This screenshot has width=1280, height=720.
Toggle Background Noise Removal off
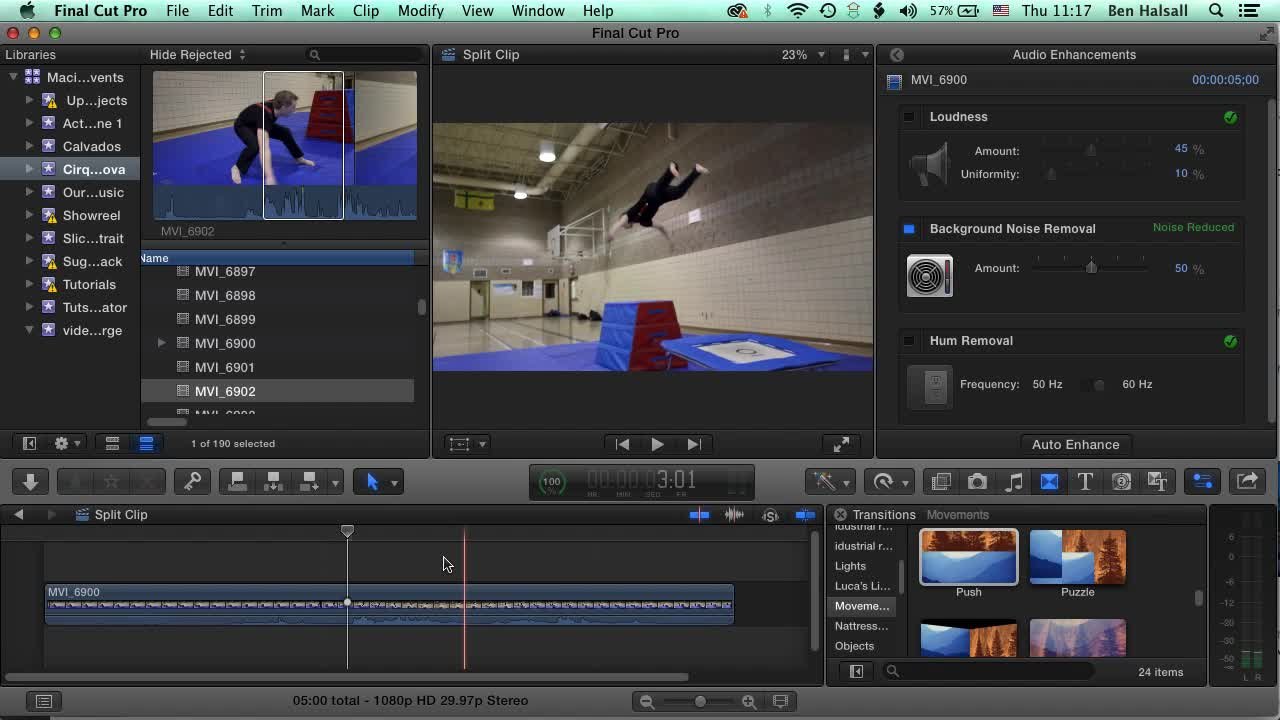(x=908, y=229)
